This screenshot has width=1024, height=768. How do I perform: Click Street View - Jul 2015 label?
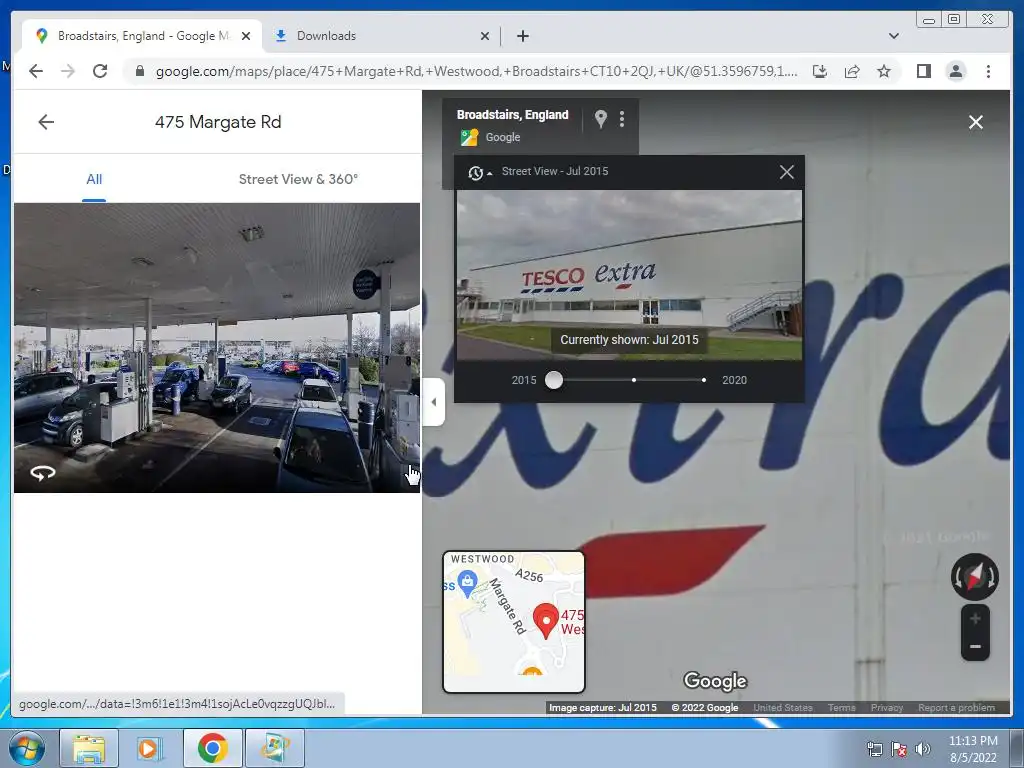pos(554,171)
